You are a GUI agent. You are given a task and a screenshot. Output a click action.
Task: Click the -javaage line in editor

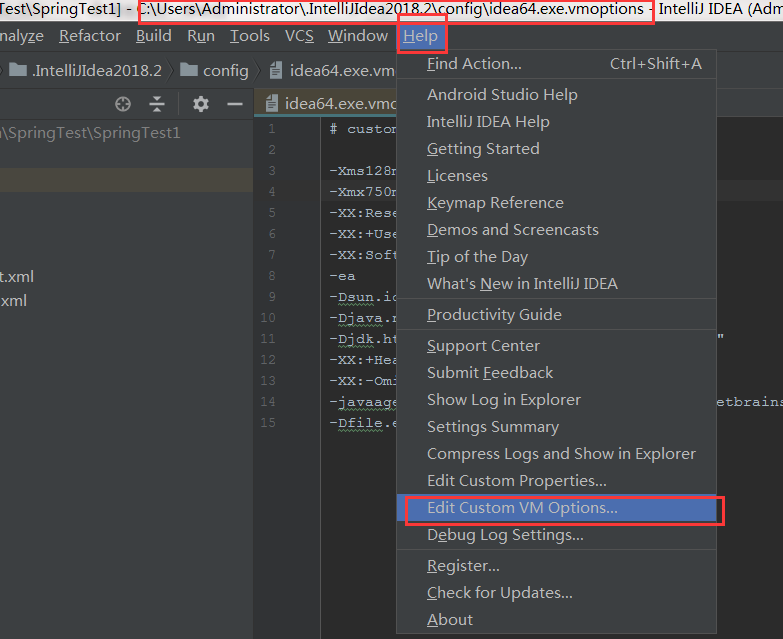[x=363, y=402]
